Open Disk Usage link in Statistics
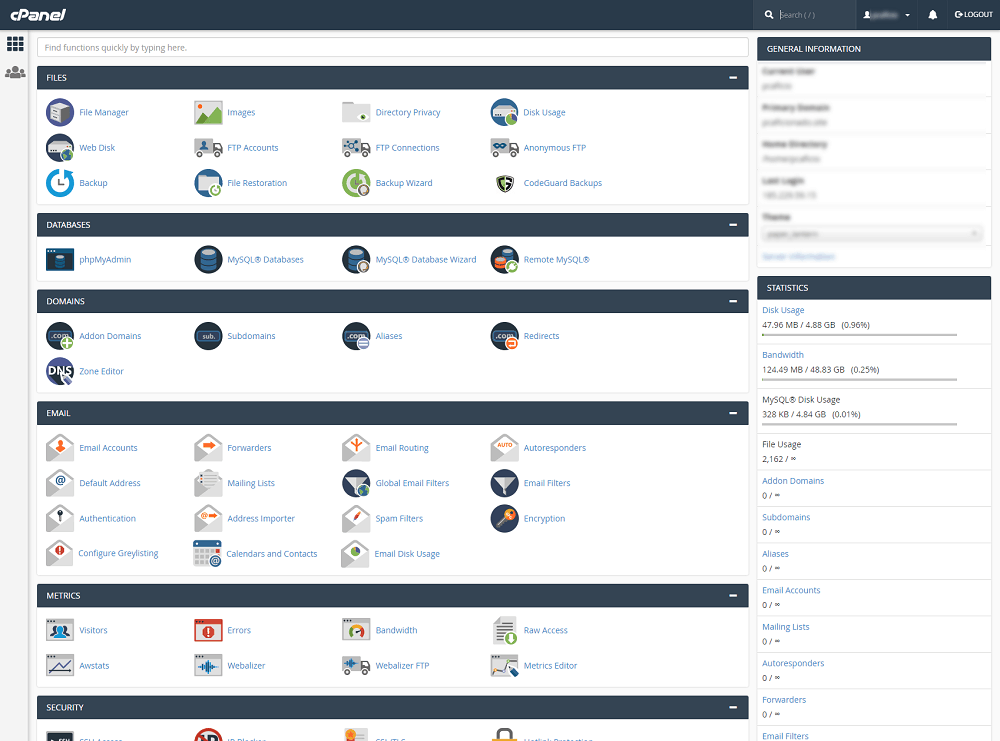Viewport: 1000px width, 741px height. 783,310
